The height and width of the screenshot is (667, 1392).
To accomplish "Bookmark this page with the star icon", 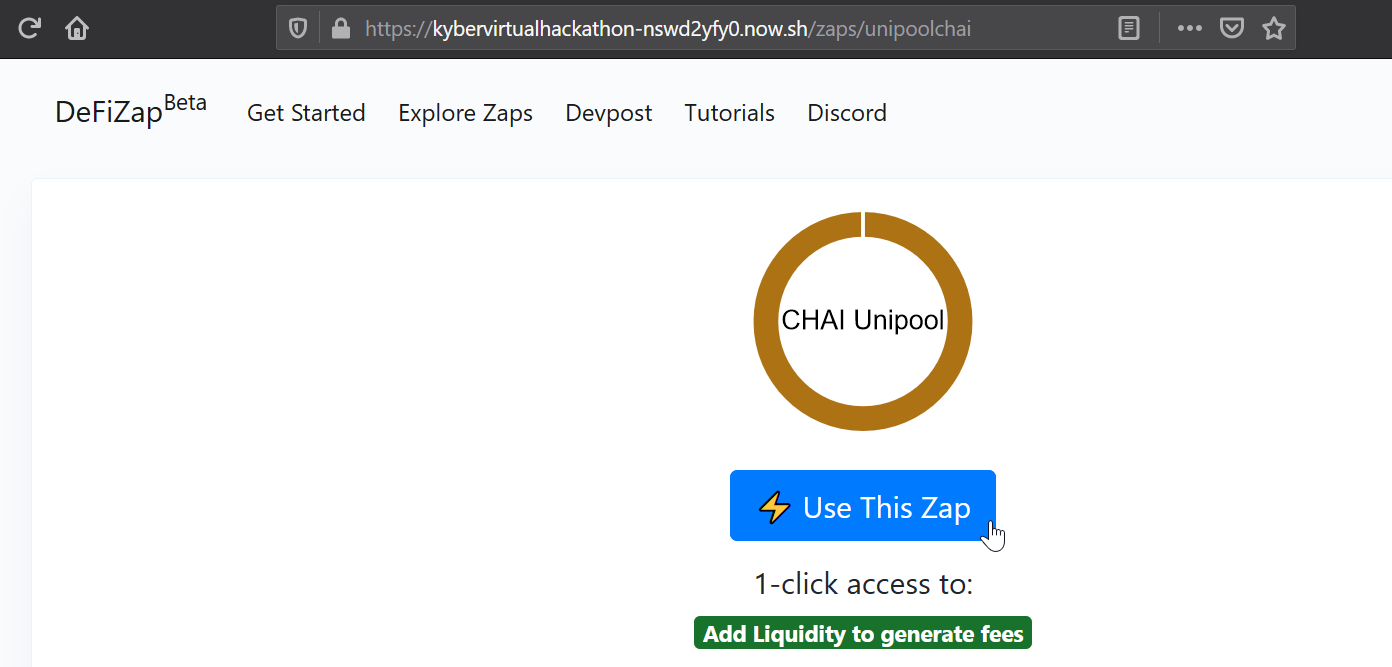I will coord(1274,29).
